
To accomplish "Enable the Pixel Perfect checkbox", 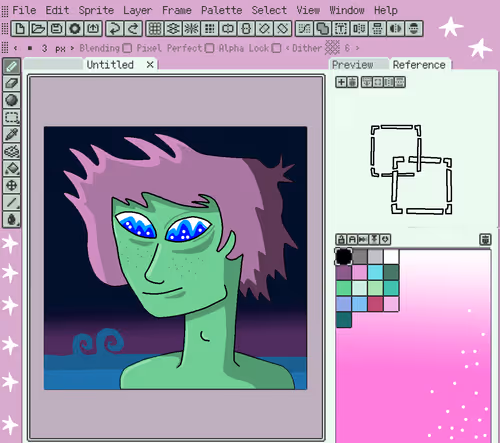I will [209, 48].
